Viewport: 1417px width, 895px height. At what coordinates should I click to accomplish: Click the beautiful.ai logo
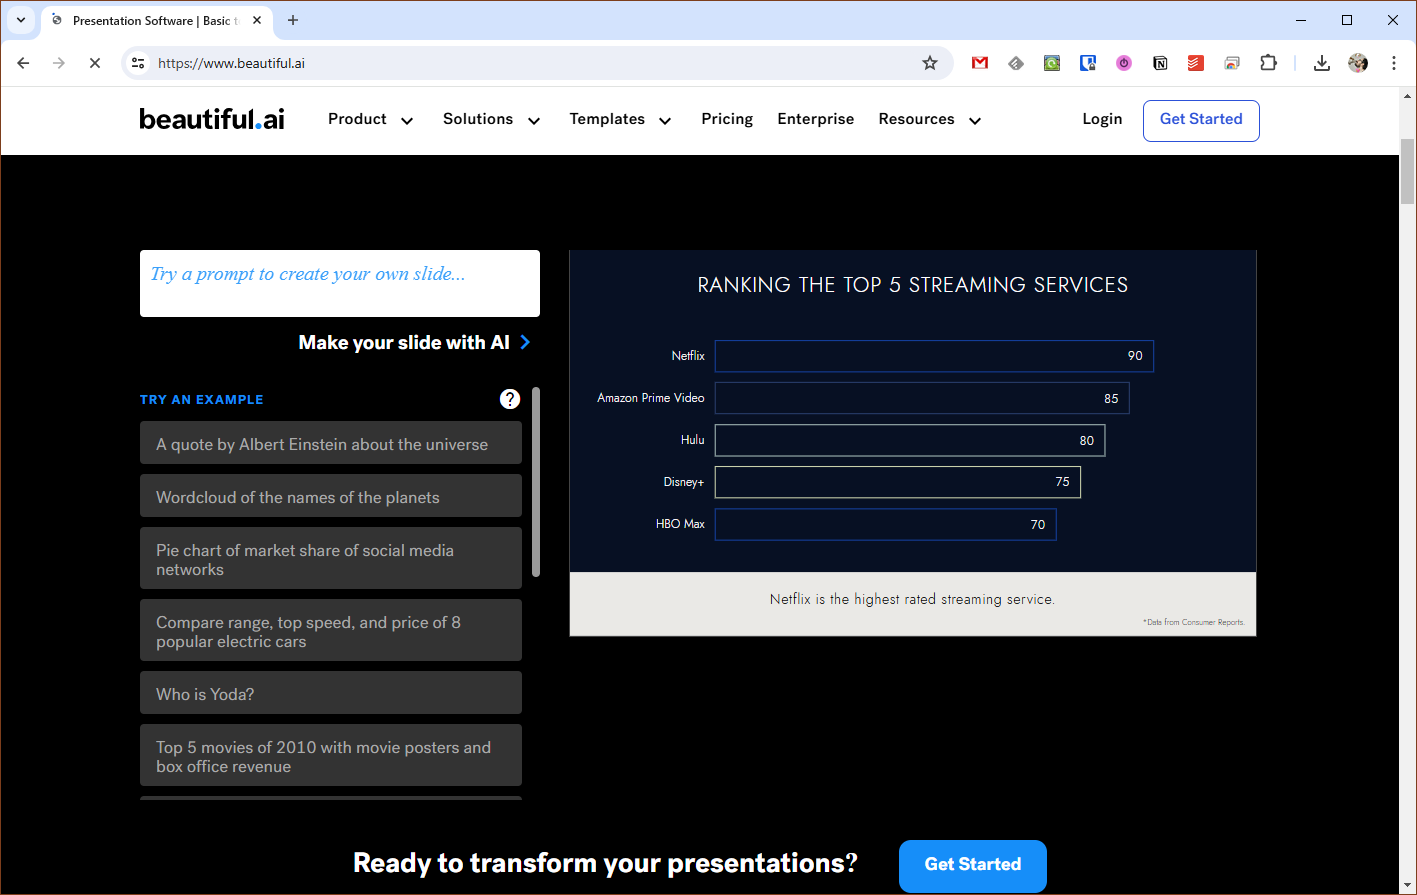[x=211, y=119]
